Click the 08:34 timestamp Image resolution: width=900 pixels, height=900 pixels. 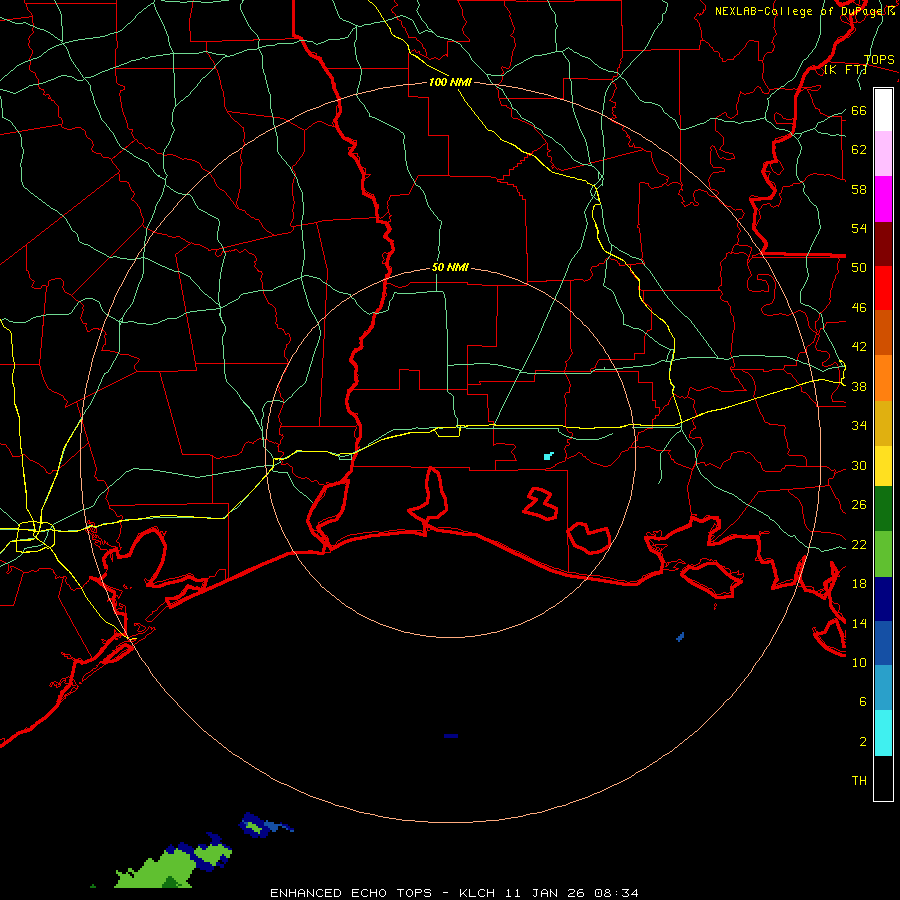[616, 893]
